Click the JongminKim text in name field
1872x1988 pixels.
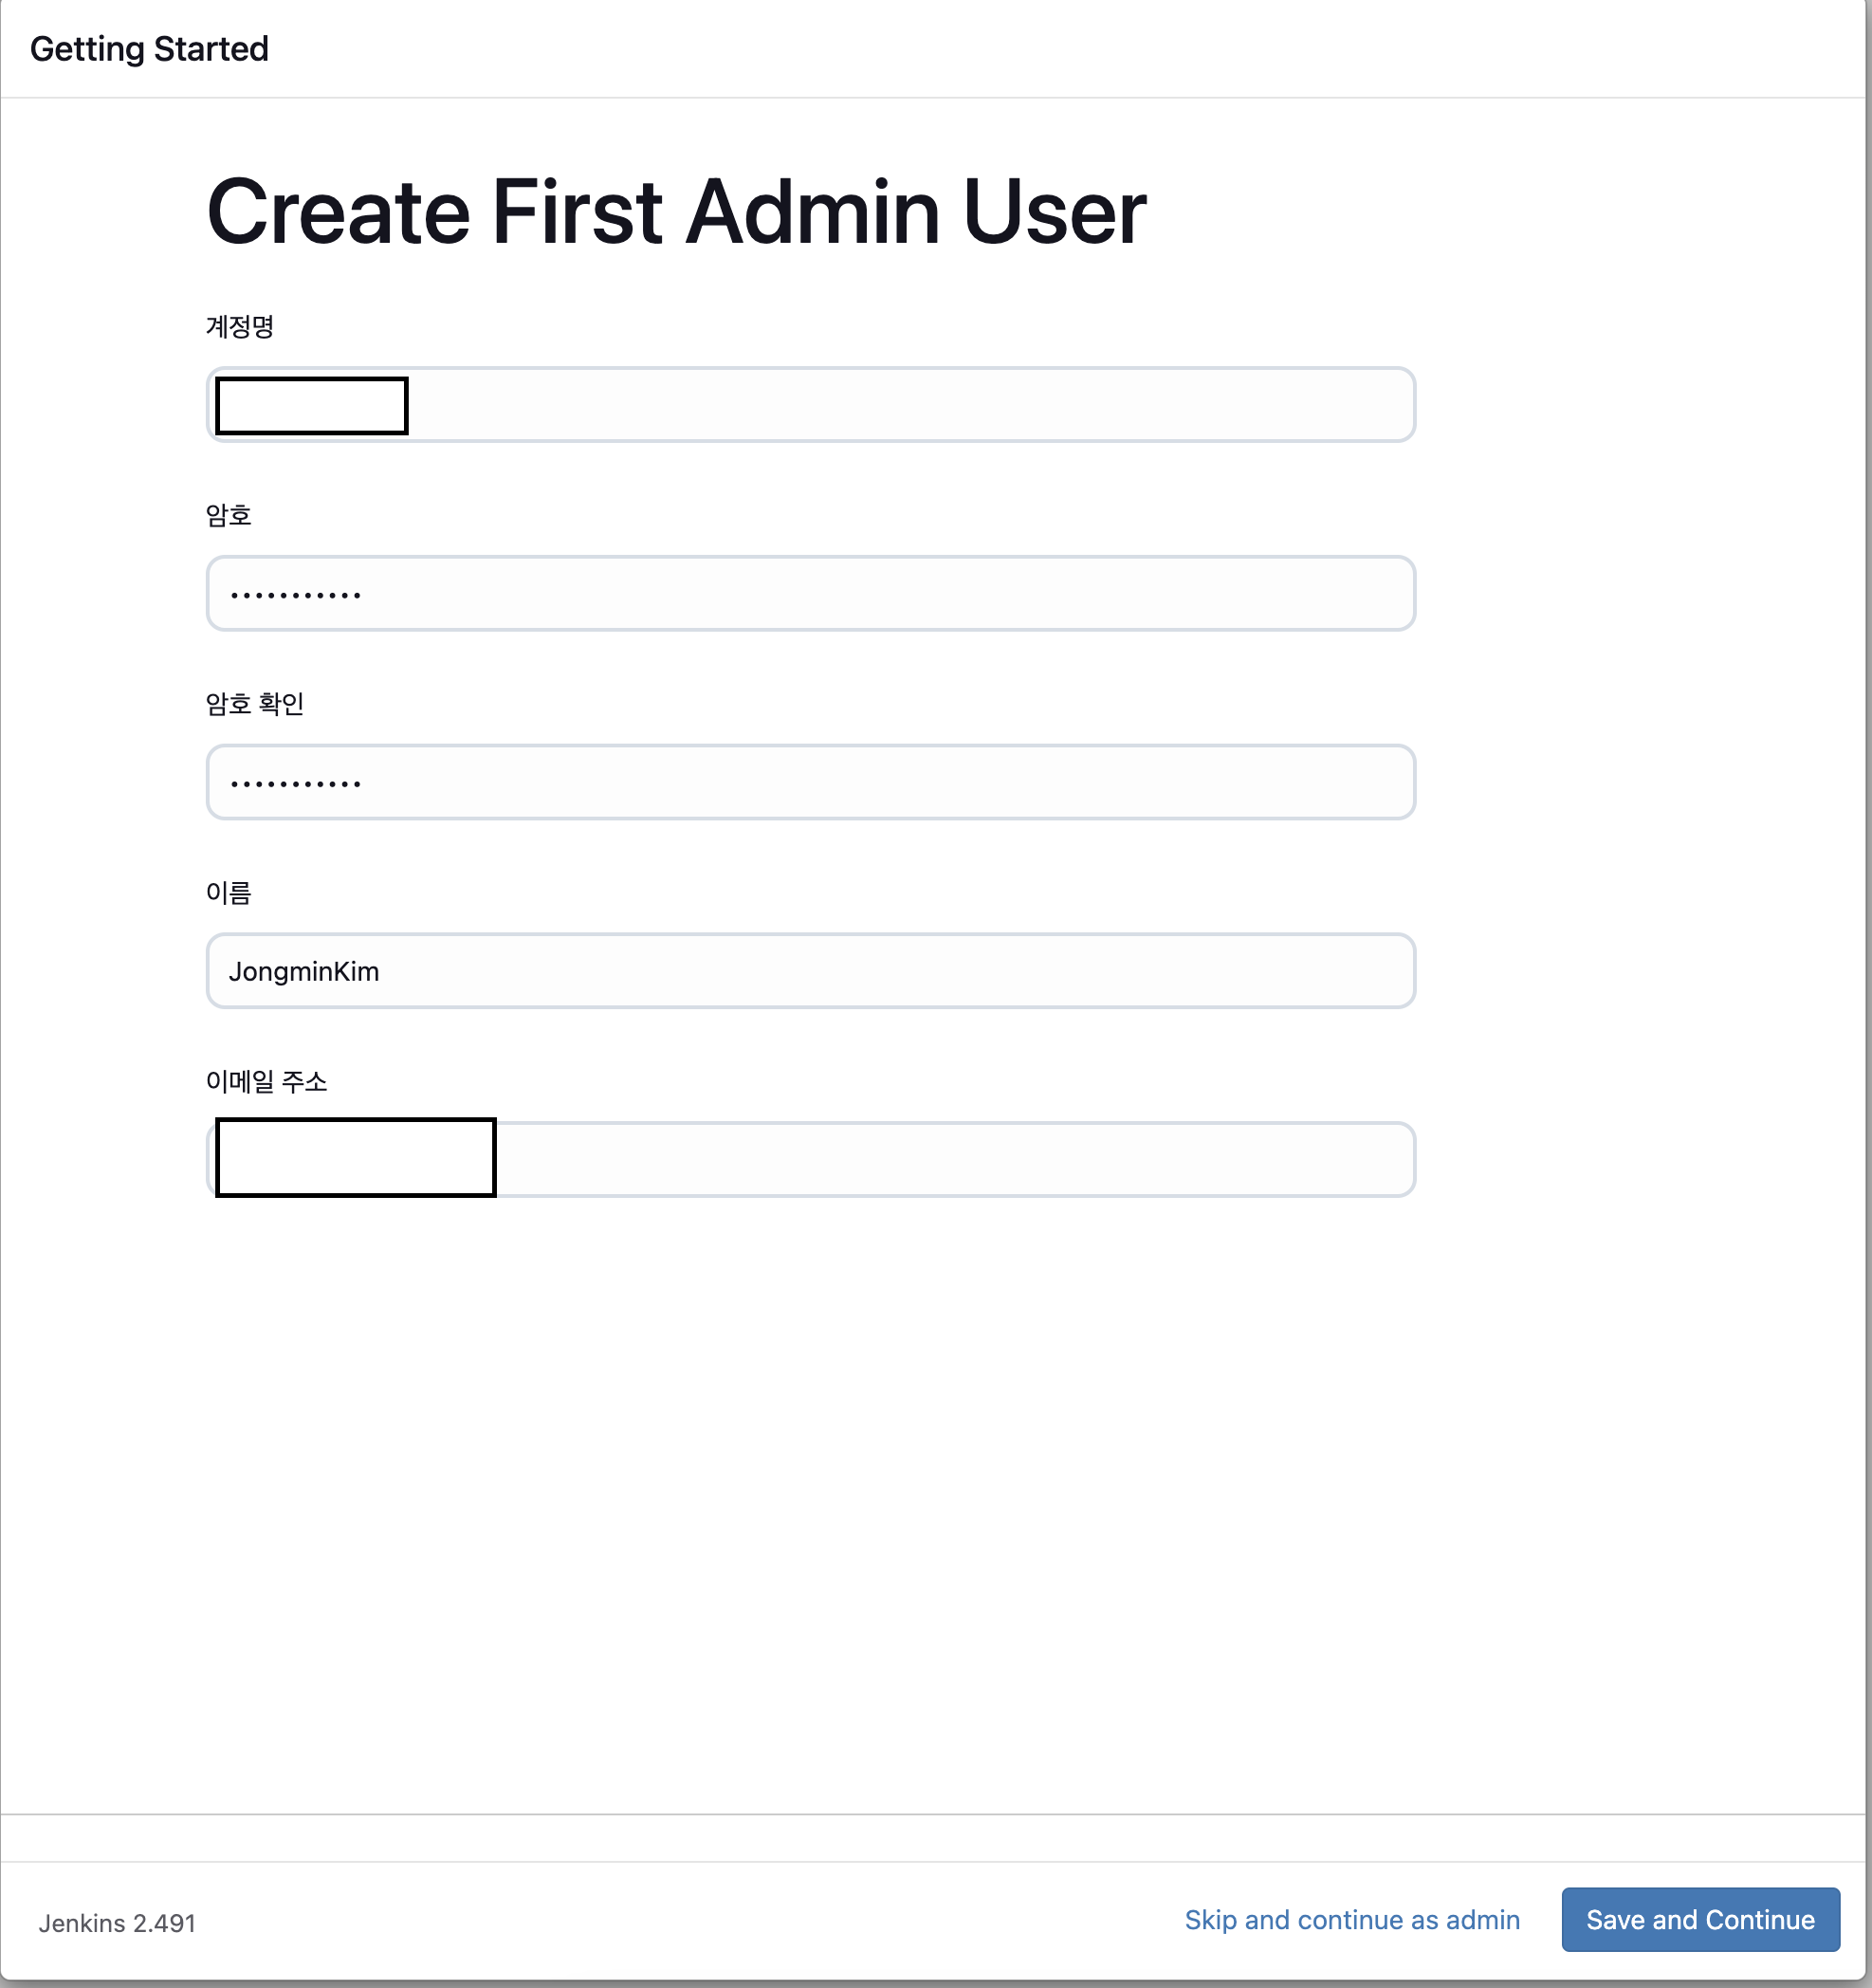point(304,972)
